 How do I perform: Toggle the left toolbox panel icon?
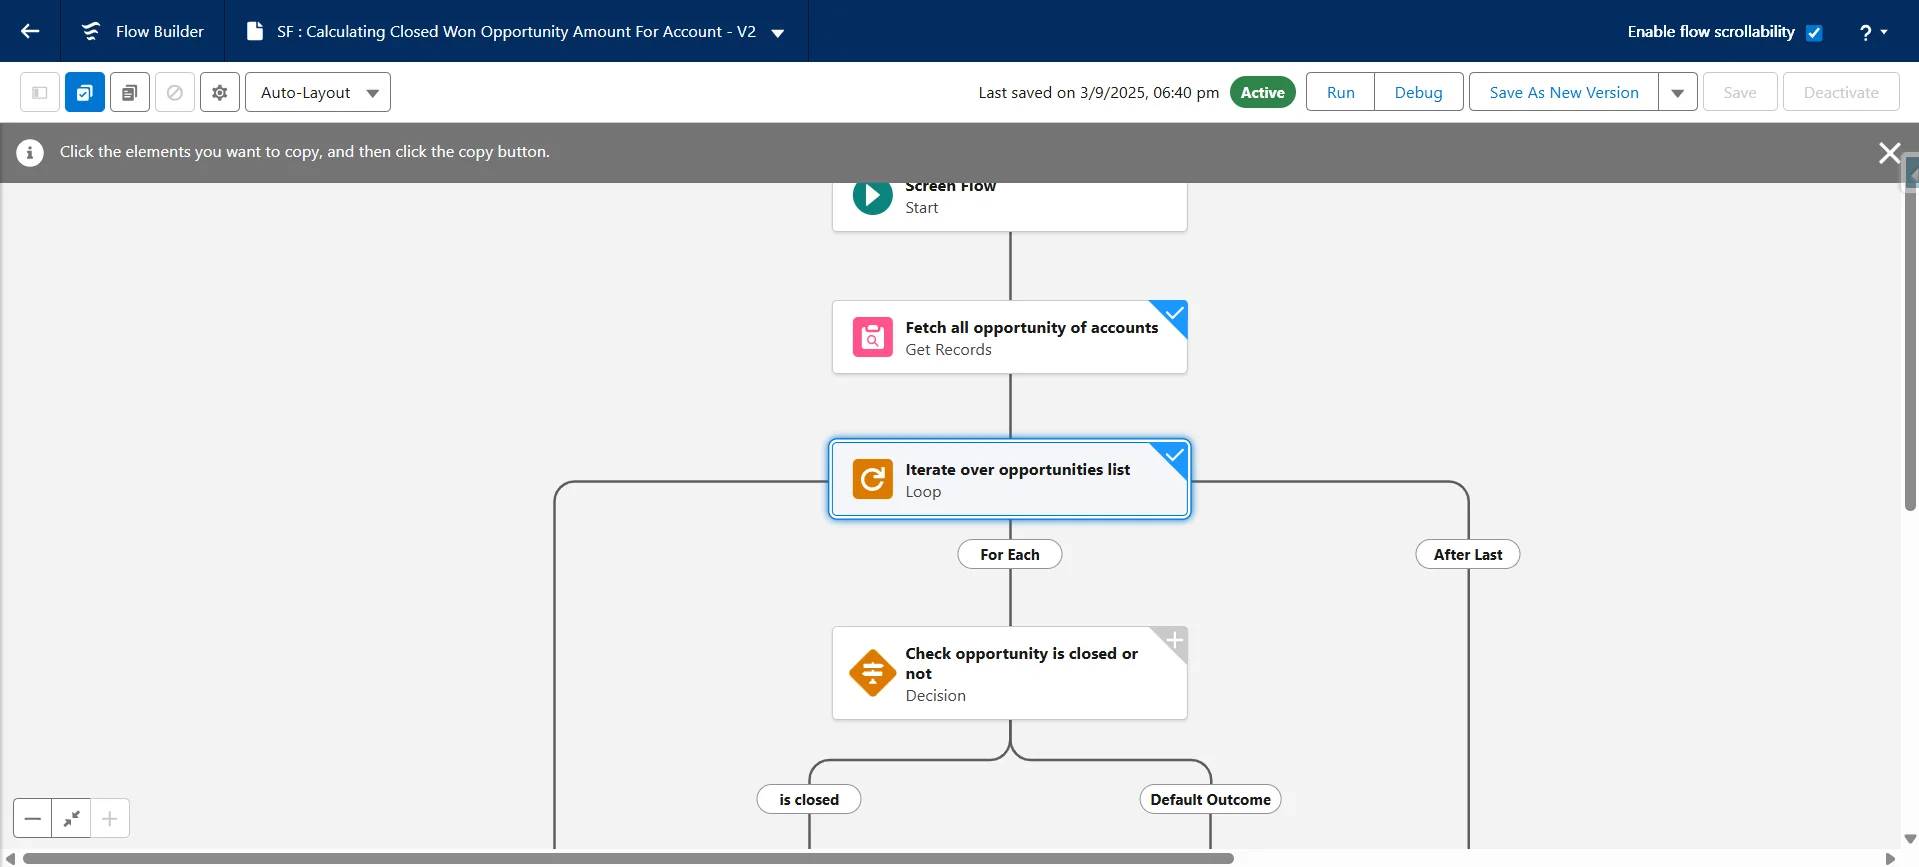coord(40,92)
